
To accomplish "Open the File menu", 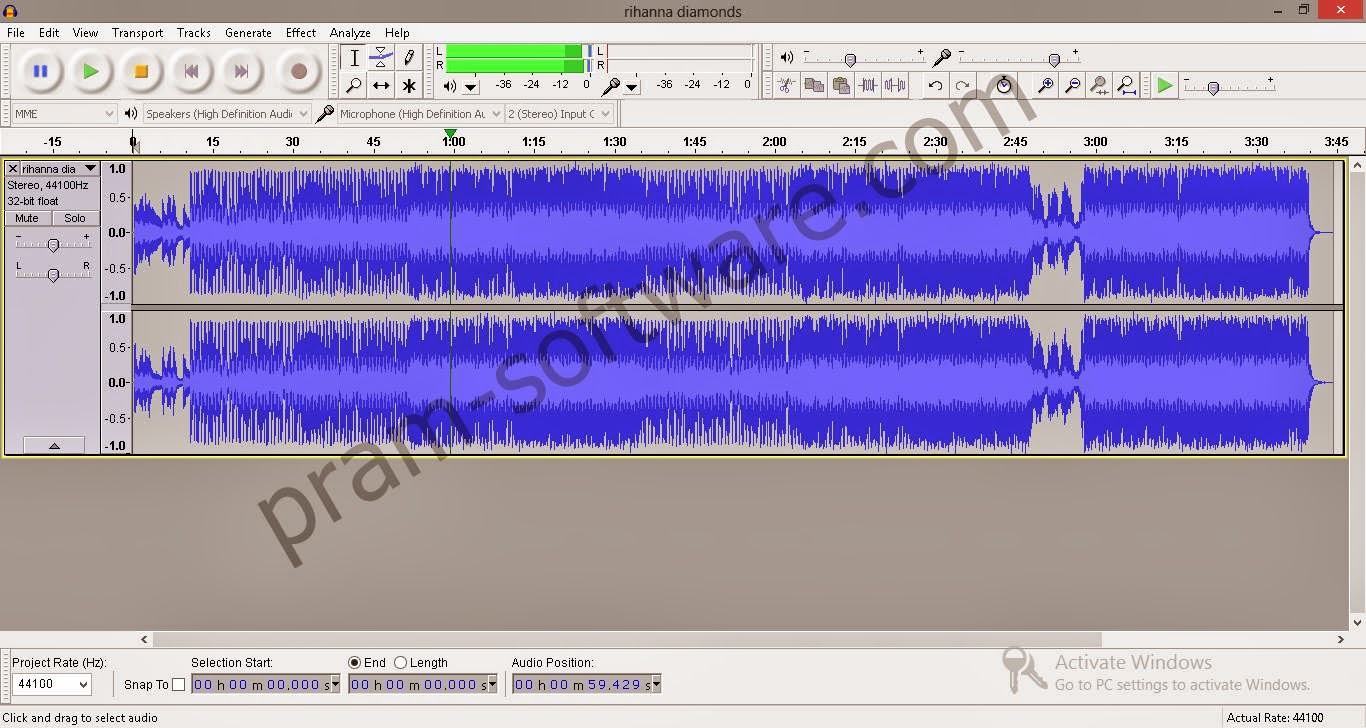I will point(16,33).
